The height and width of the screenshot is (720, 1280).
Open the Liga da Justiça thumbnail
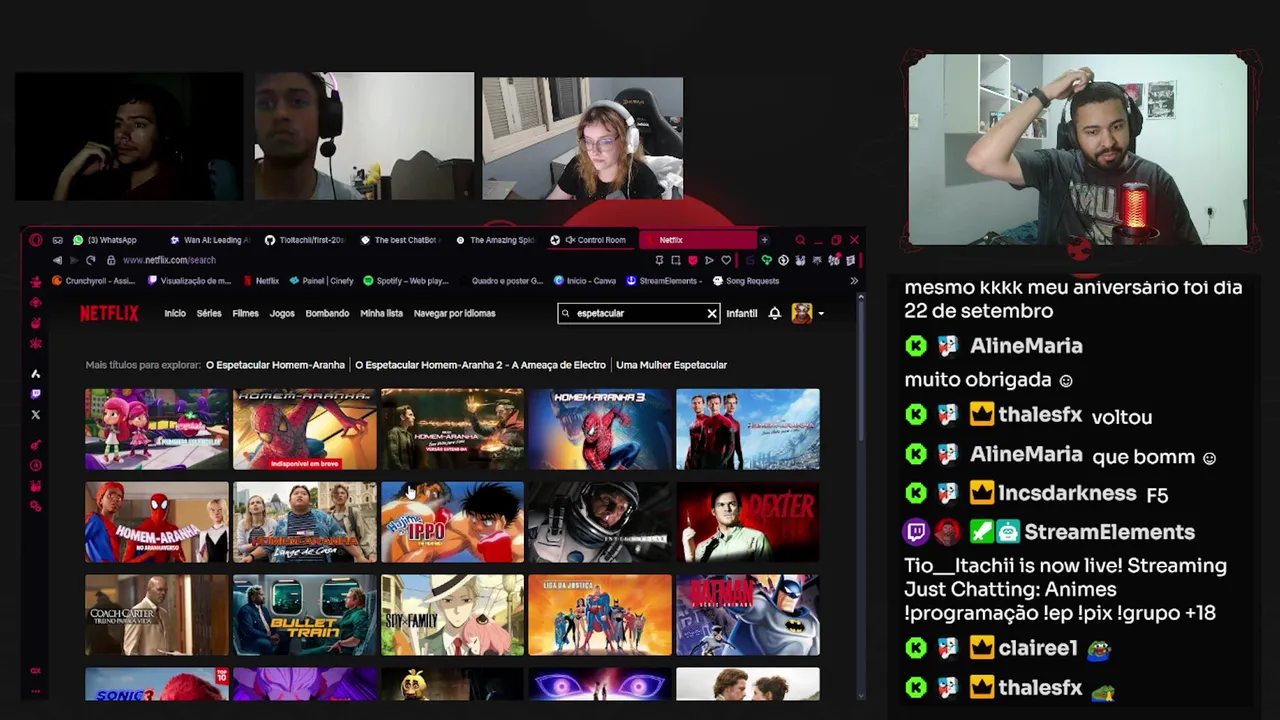[600, 615]
